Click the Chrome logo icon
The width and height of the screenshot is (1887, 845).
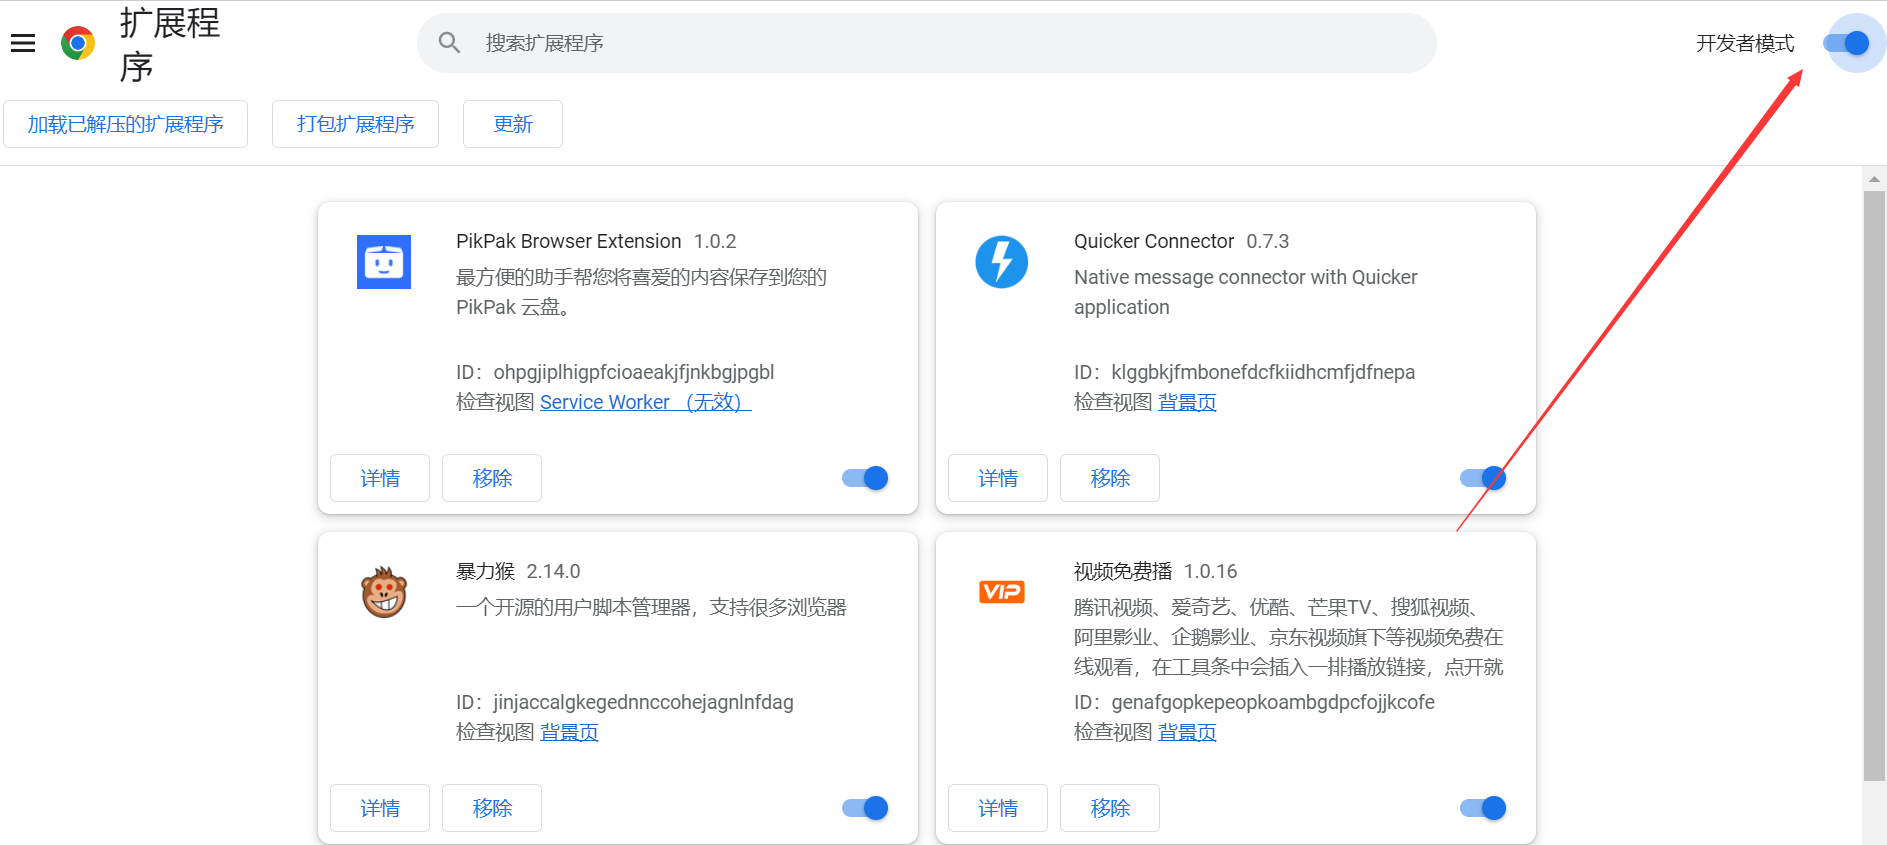78,43
